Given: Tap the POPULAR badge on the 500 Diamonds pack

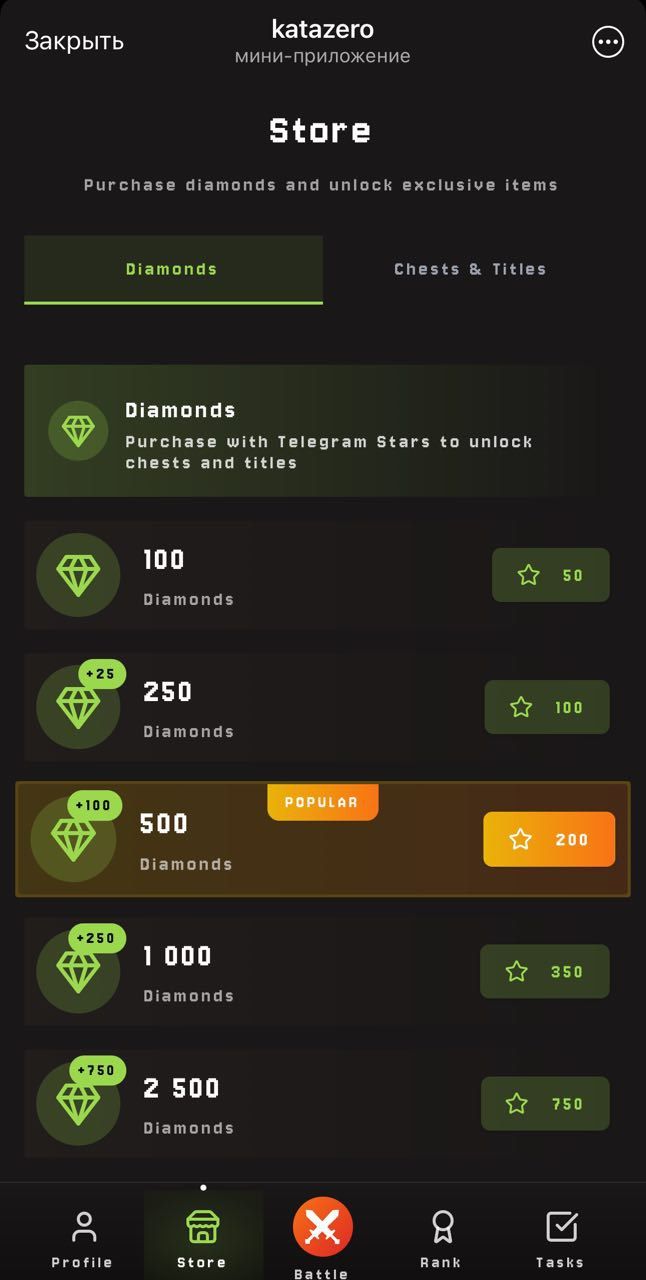Looking at the screenshot, I should [x=322, y=801].
